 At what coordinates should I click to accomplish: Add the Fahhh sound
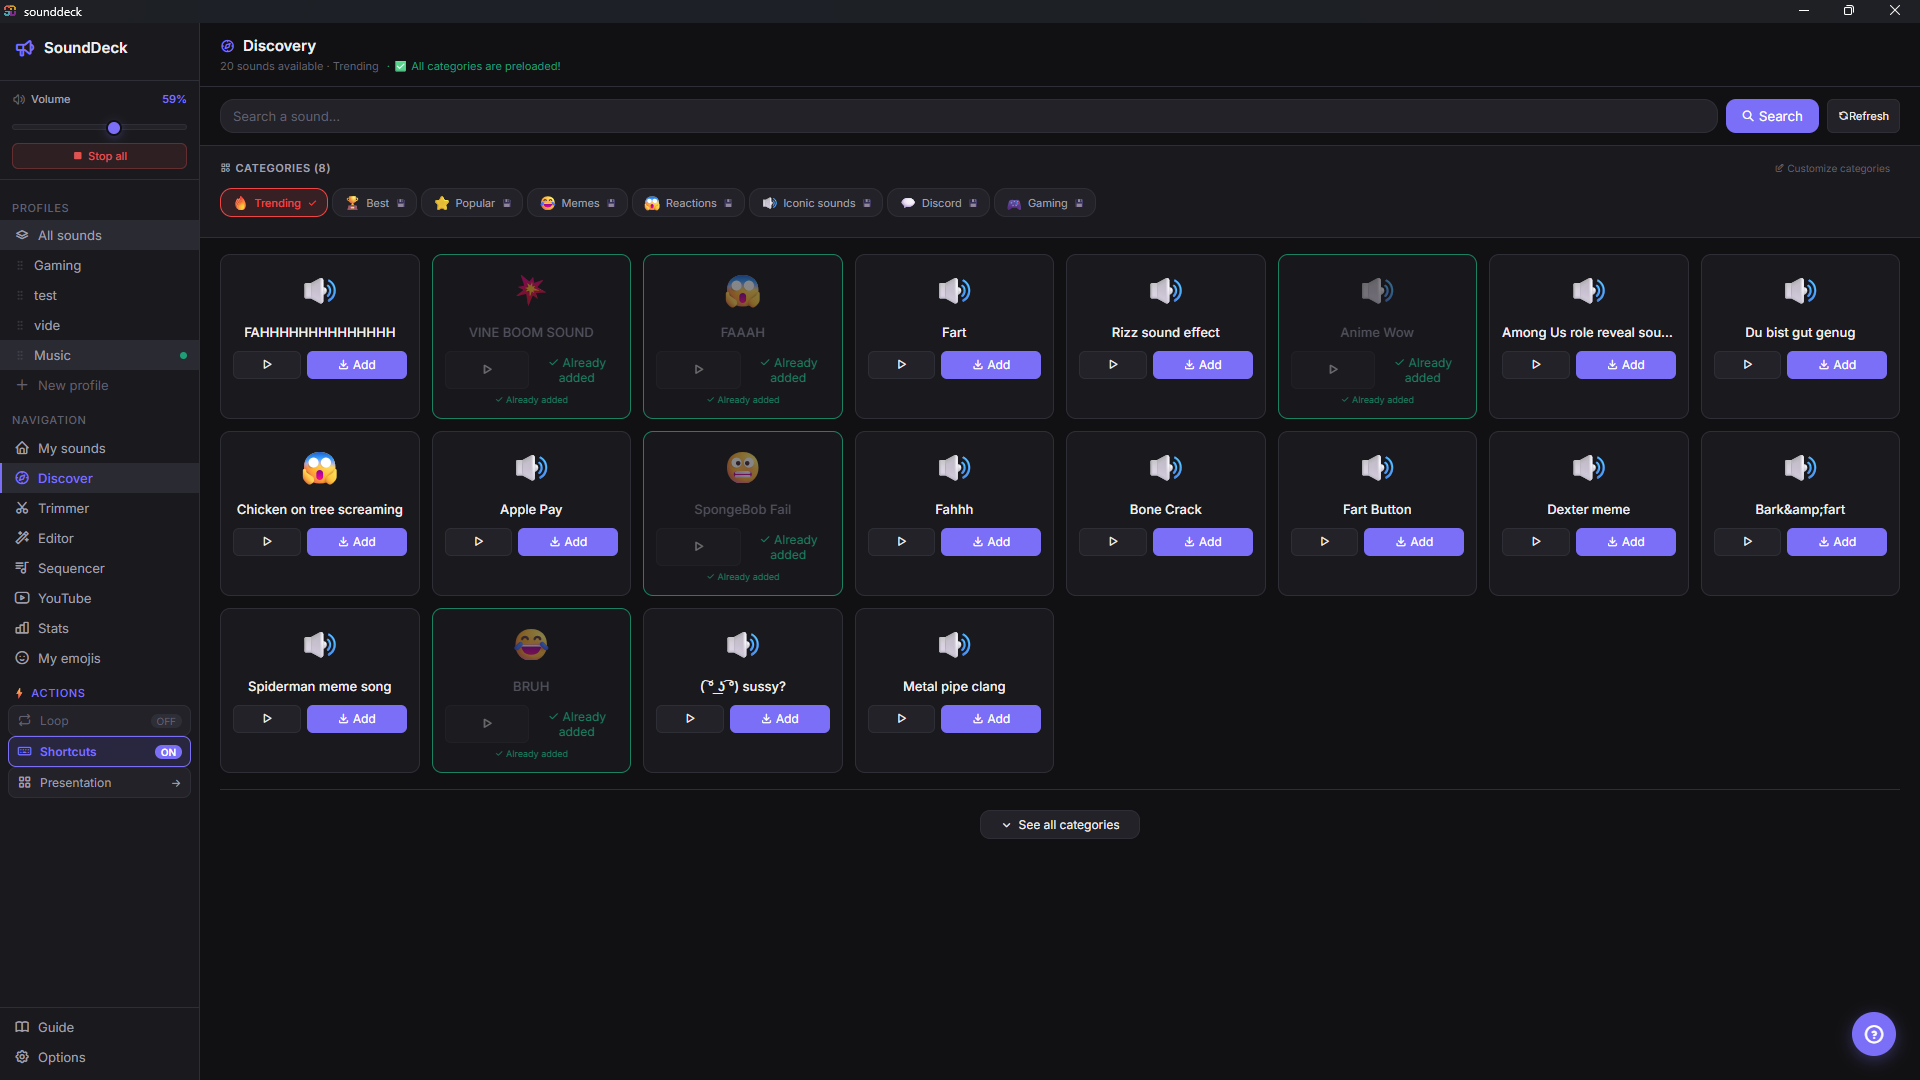point(990,542)
